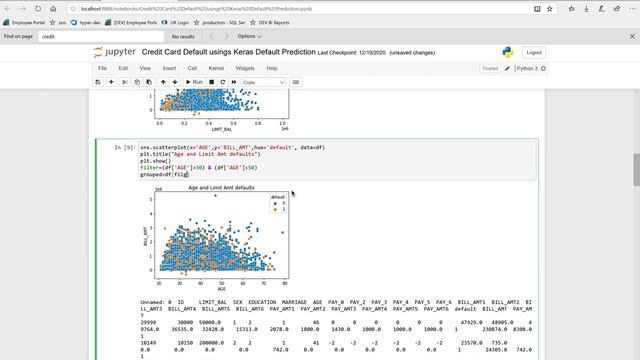Paste cells below icon

[149, 82]
